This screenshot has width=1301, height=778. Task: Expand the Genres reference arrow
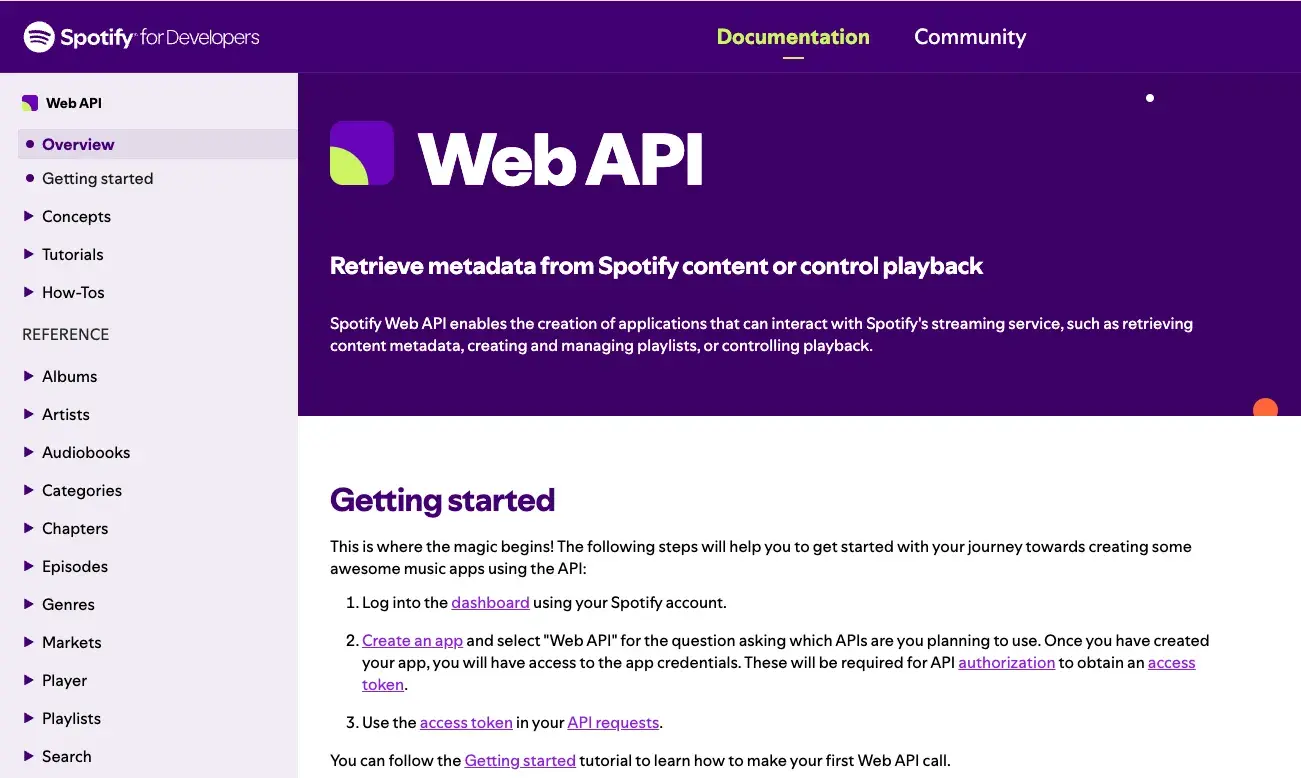pos(29,604)
